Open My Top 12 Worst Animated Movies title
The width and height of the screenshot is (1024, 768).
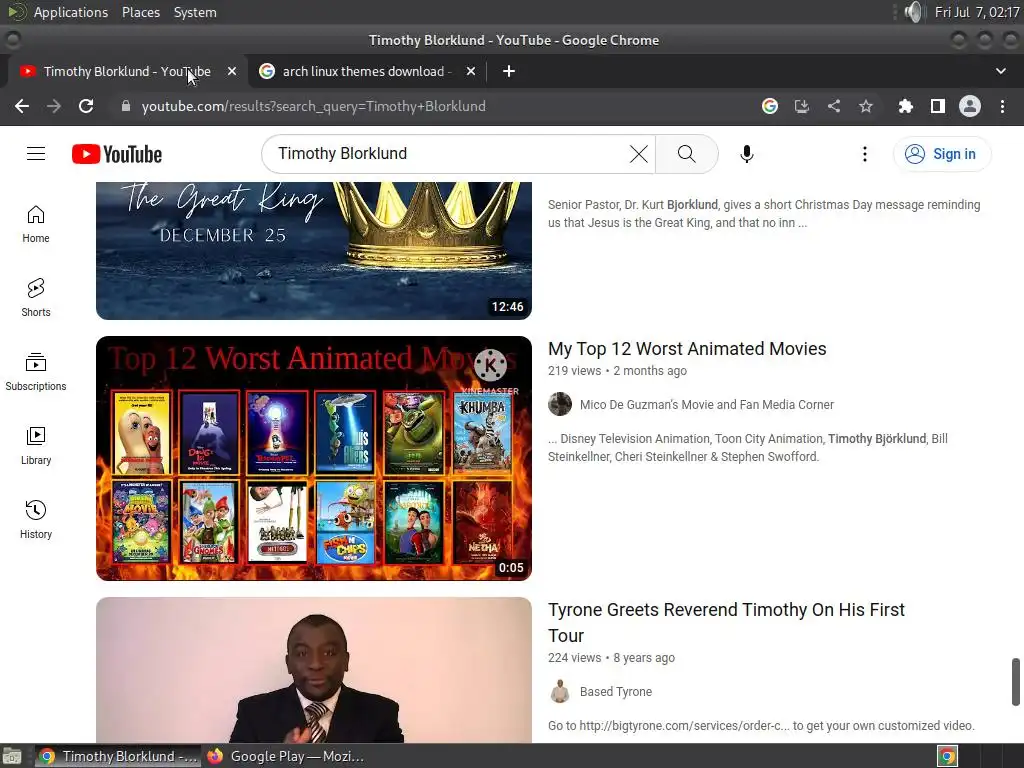tap(687, 349)
